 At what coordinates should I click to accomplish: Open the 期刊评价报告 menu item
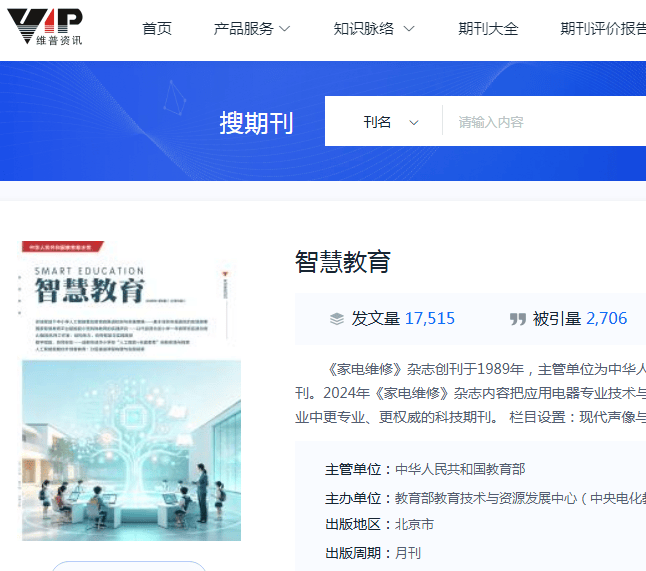pos(603,29)
